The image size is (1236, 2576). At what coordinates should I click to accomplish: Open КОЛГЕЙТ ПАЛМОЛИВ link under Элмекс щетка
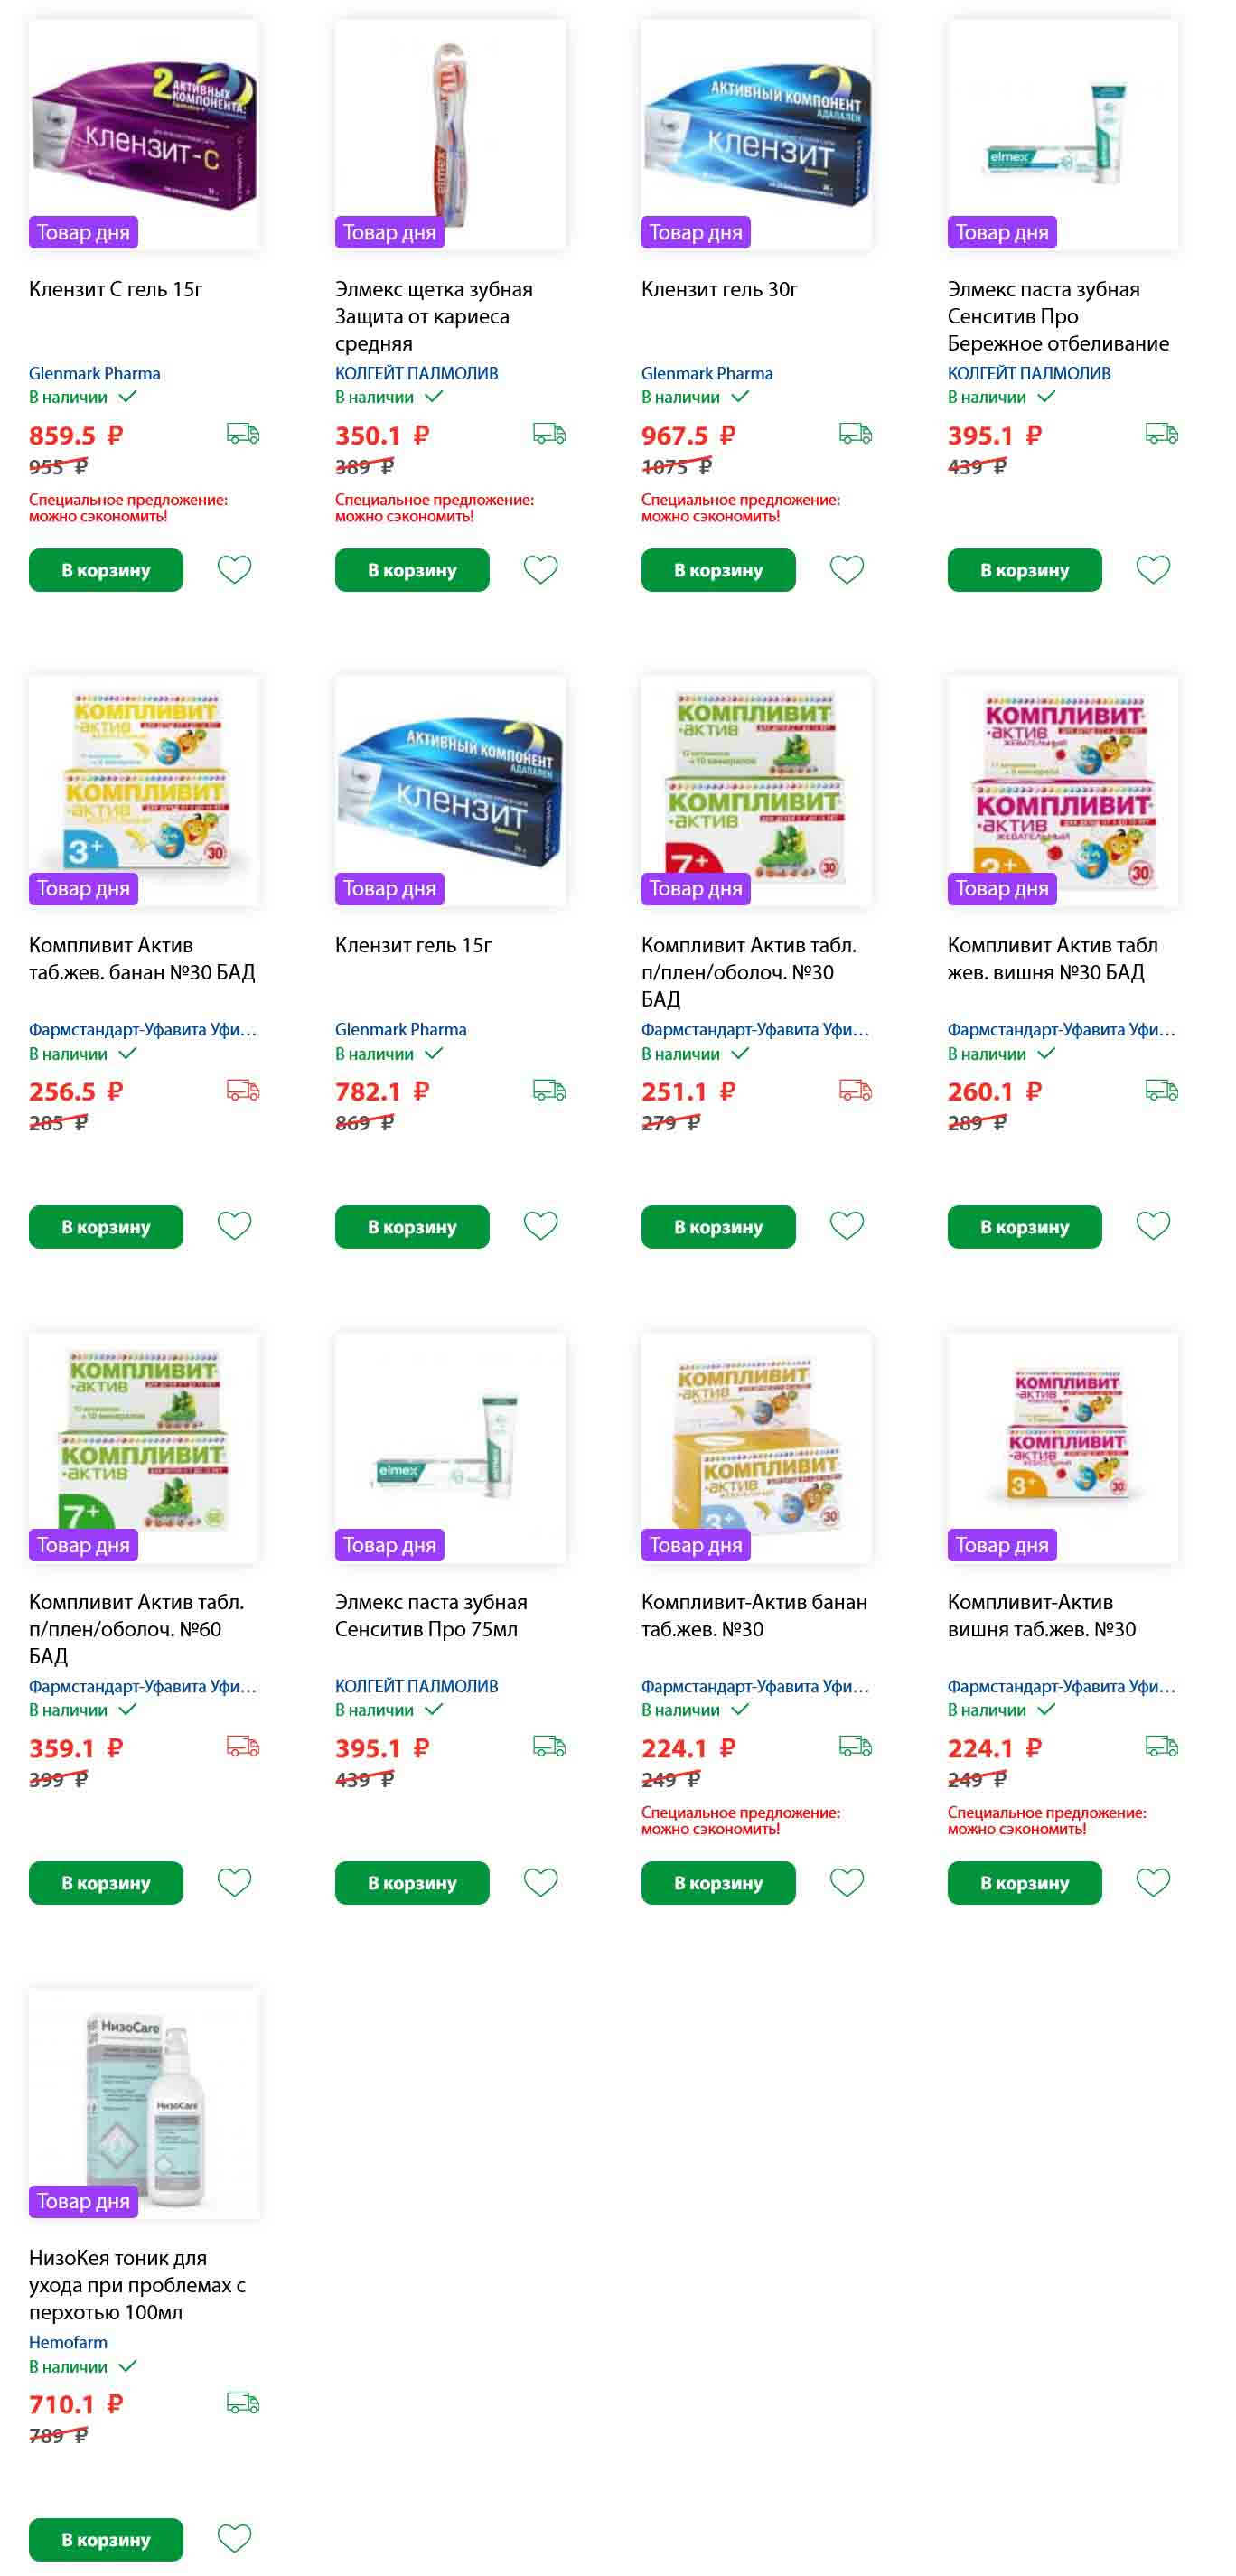pyautogui.click(x=416, y=373)
